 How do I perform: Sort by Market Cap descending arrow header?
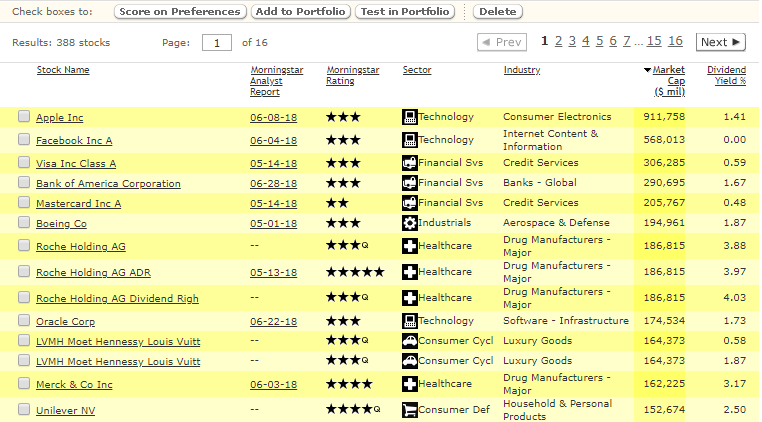664,81
